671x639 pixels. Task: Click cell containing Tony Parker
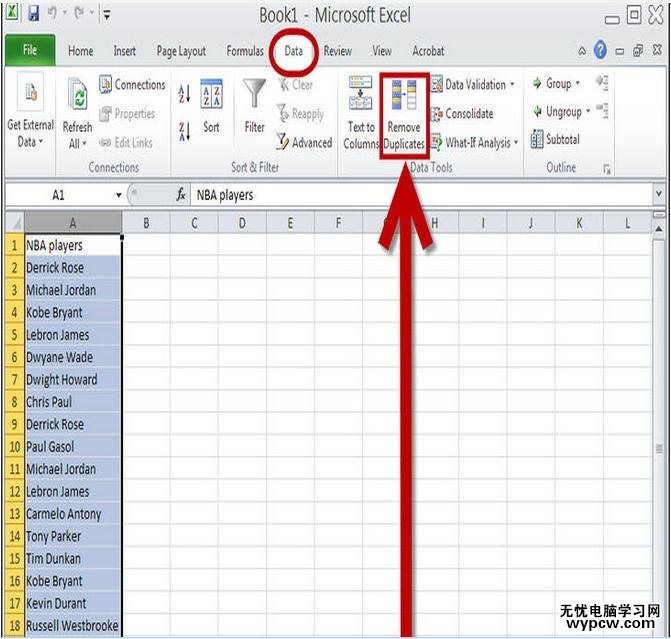click(x=73, y=536)
